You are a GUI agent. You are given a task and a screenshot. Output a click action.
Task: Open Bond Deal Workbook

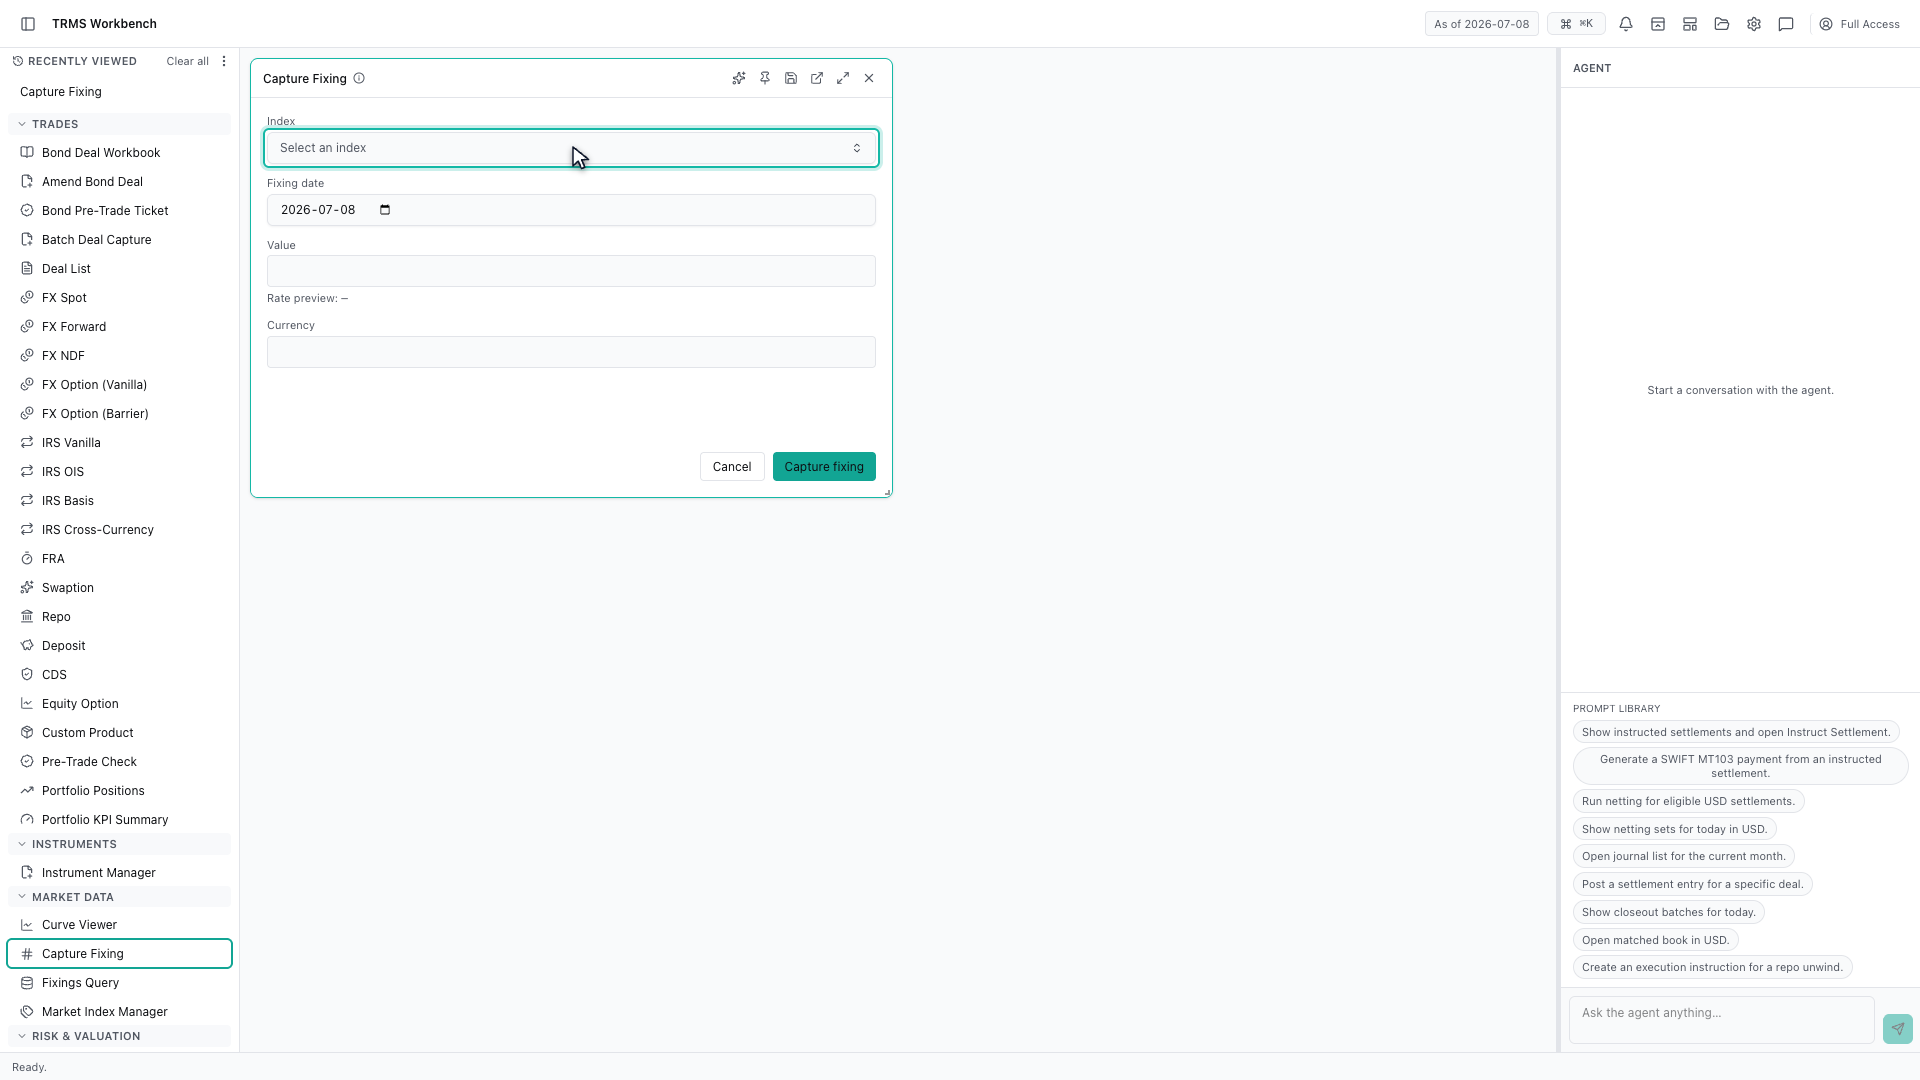tap(119, 153)
